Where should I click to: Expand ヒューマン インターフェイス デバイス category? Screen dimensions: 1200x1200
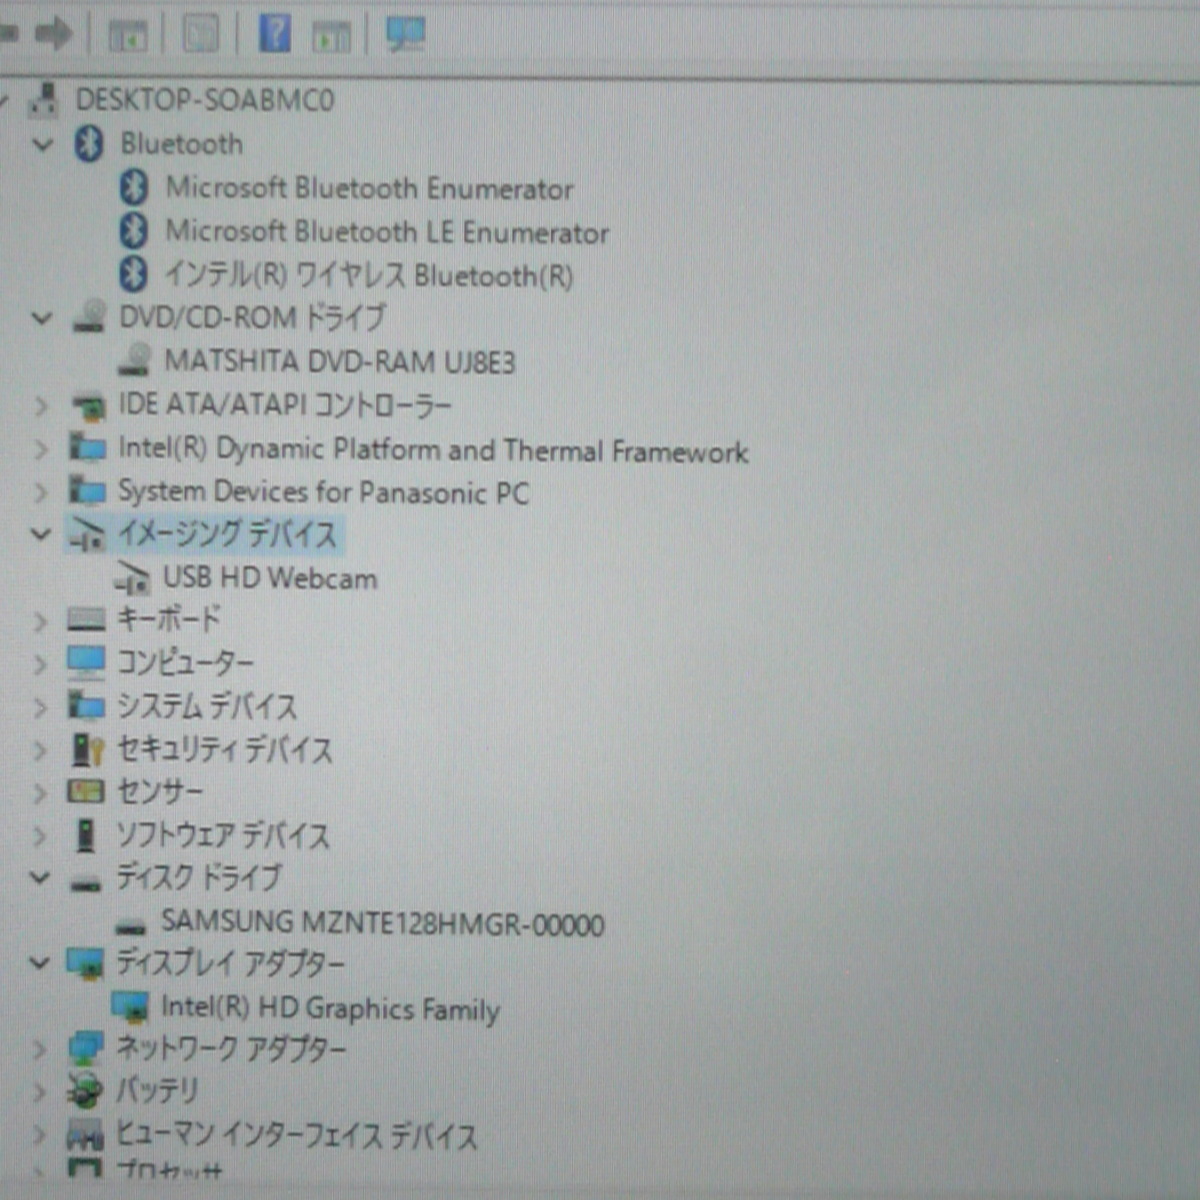coord(39,1135)
